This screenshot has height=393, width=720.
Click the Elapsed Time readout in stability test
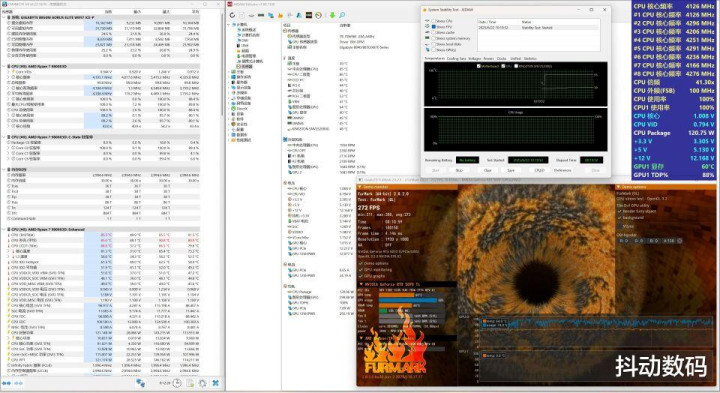click(x=591, y=160)
